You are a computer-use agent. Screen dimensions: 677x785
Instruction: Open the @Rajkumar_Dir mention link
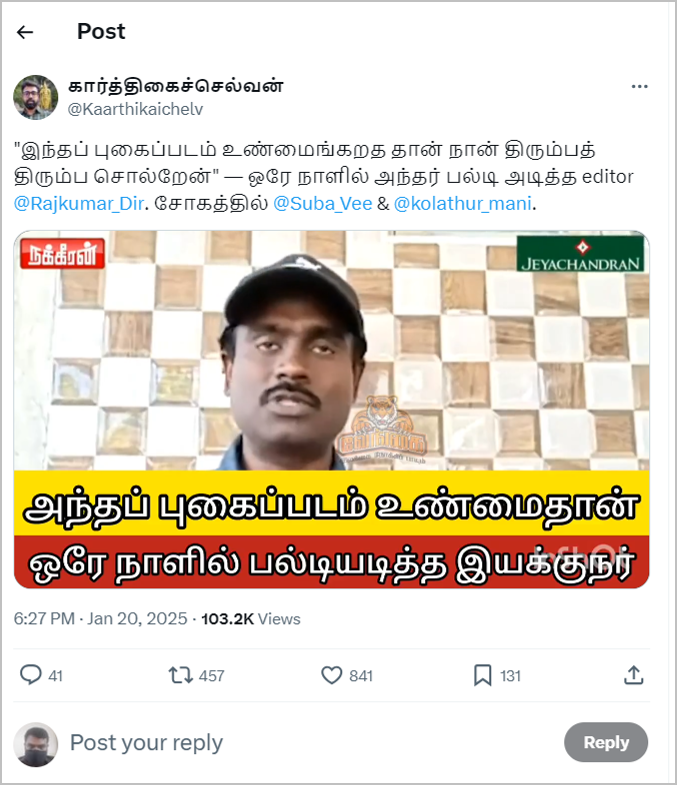coord(79,204)
